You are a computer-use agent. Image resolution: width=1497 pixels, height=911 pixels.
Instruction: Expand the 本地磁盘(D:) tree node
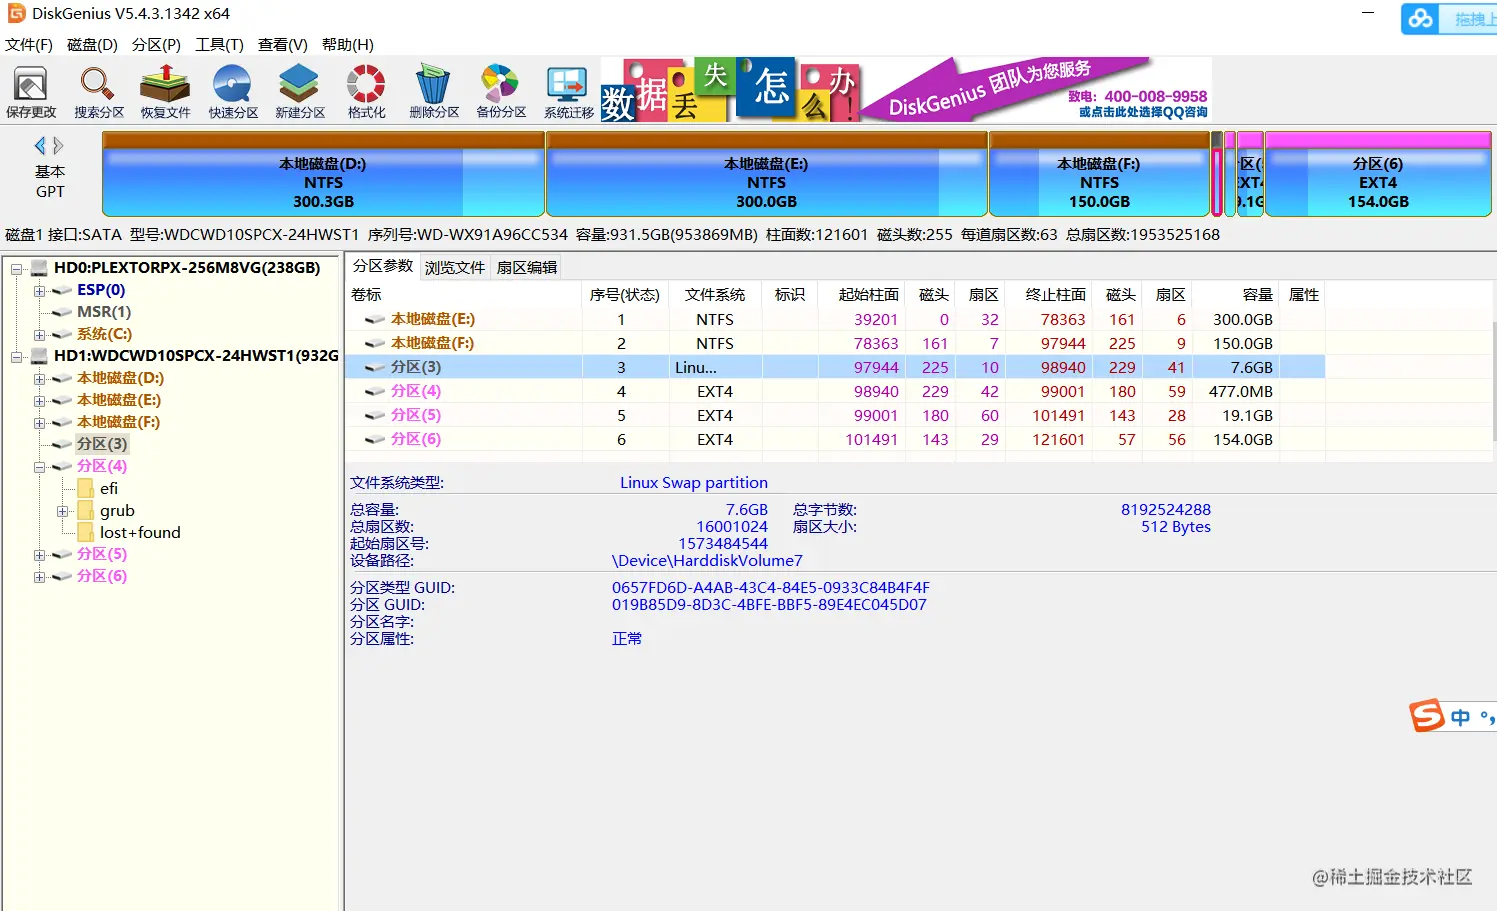coord(39,378)
